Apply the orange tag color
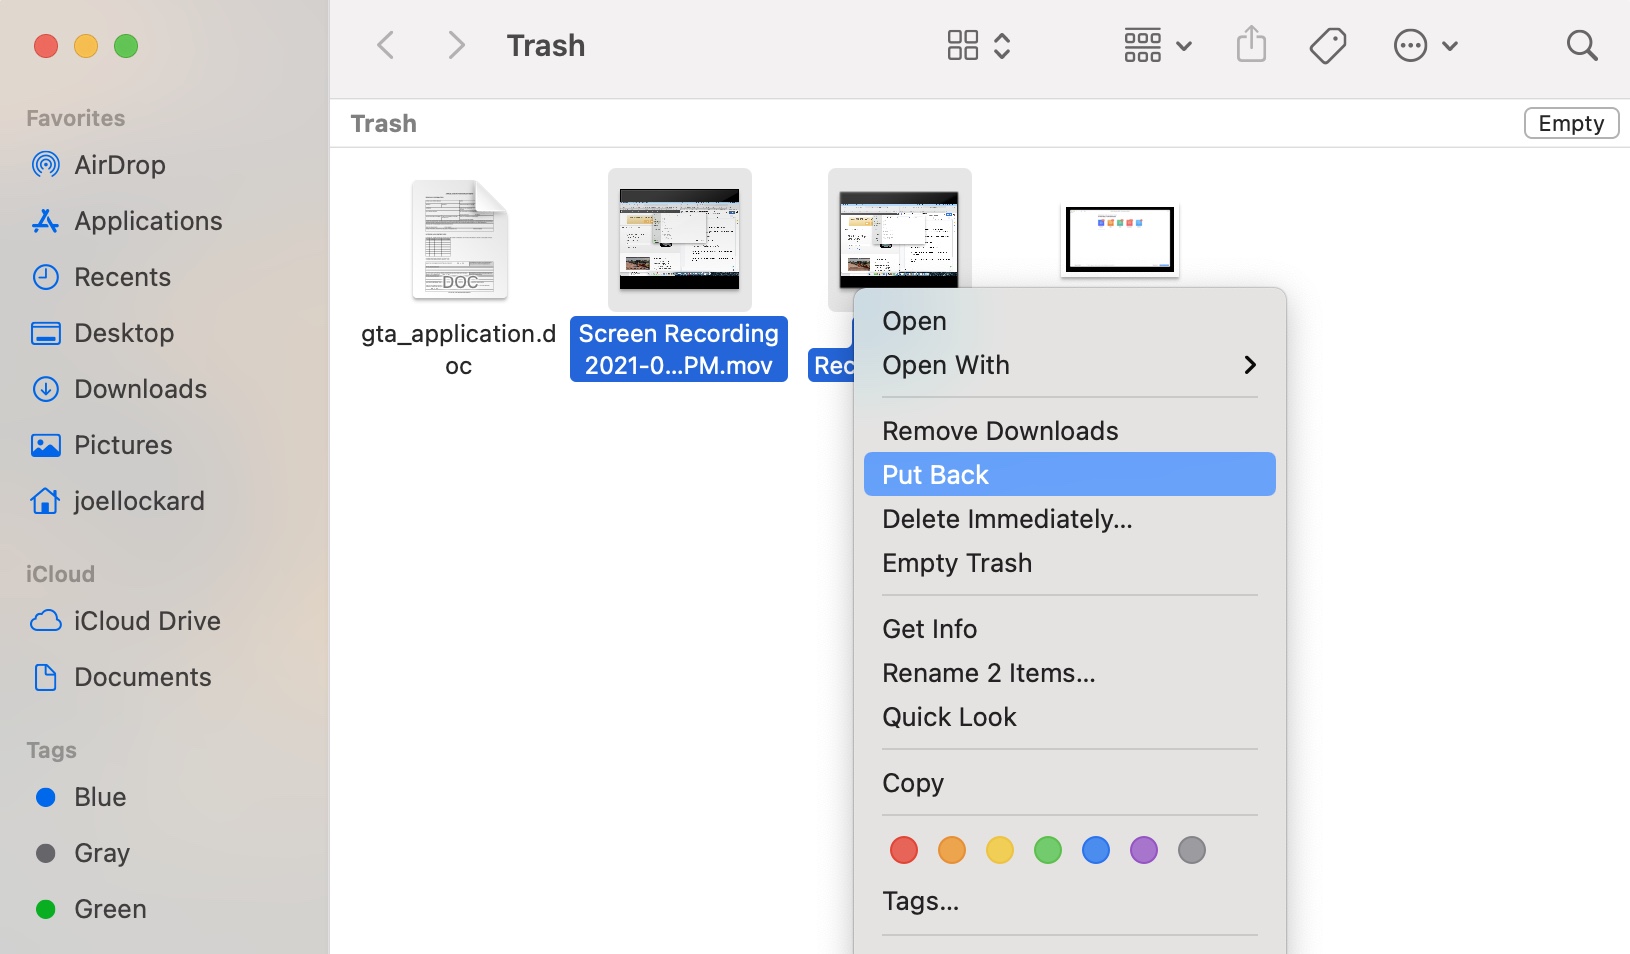 [x=952, y=850]
